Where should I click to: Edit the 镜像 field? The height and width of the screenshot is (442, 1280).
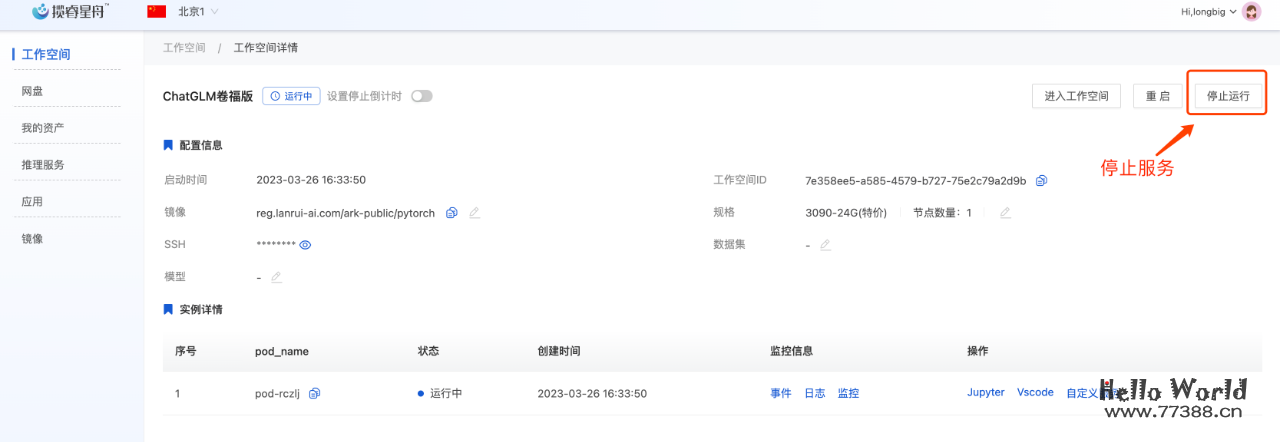click(x=474, y=213)
